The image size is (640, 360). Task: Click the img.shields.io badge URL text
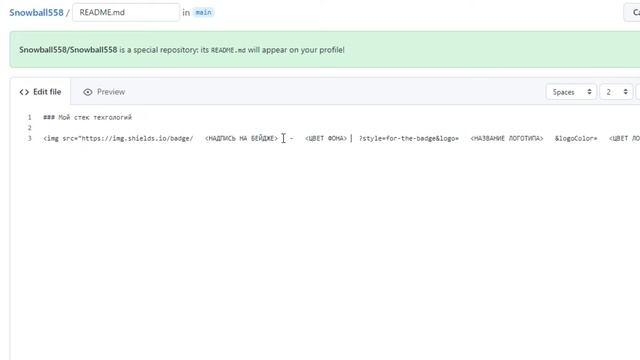coord(138,138)
